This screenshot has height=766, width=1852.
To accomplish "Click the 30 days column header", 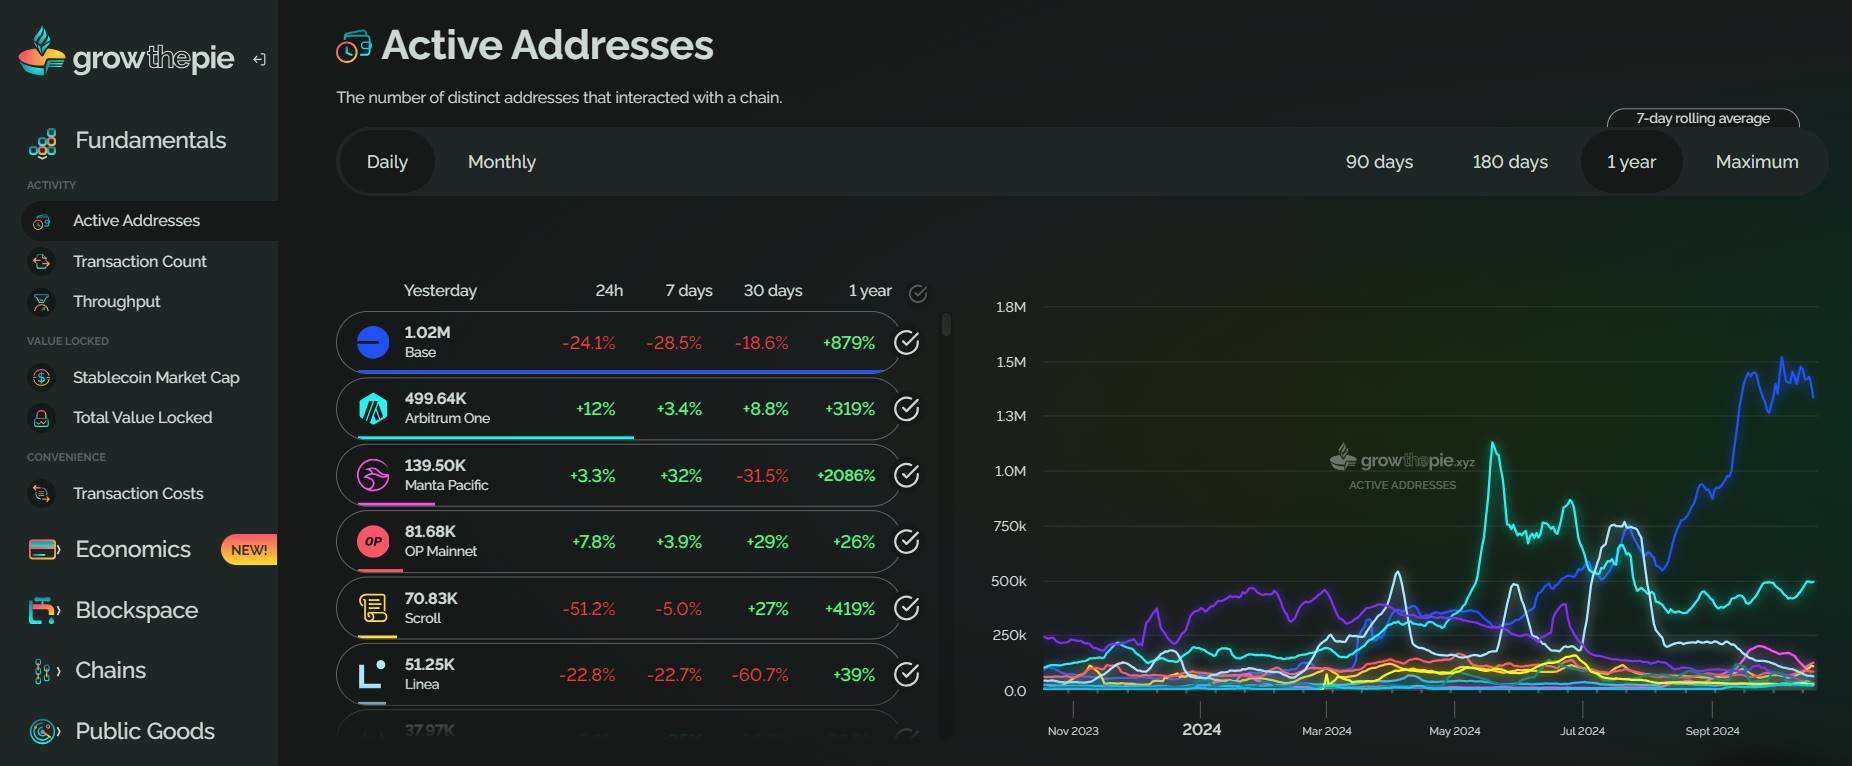I will click(773, 290).
